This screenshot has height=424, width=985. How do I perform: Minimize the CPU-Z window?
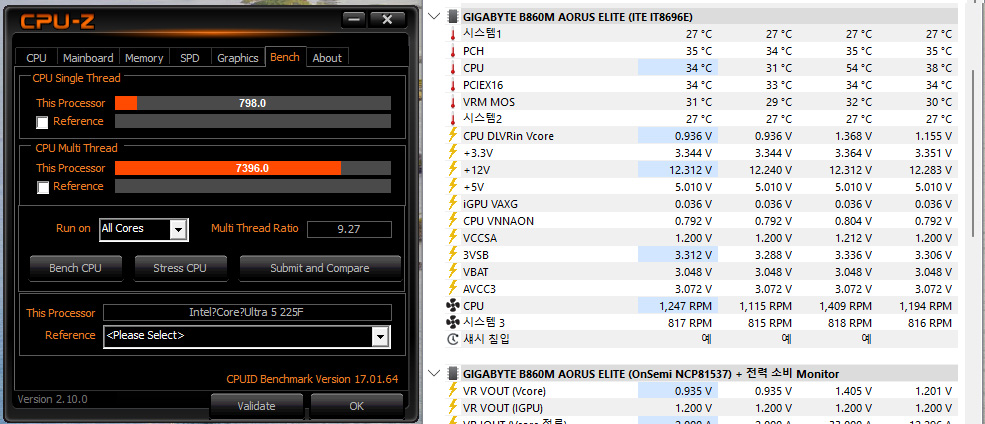pos(354,19)
